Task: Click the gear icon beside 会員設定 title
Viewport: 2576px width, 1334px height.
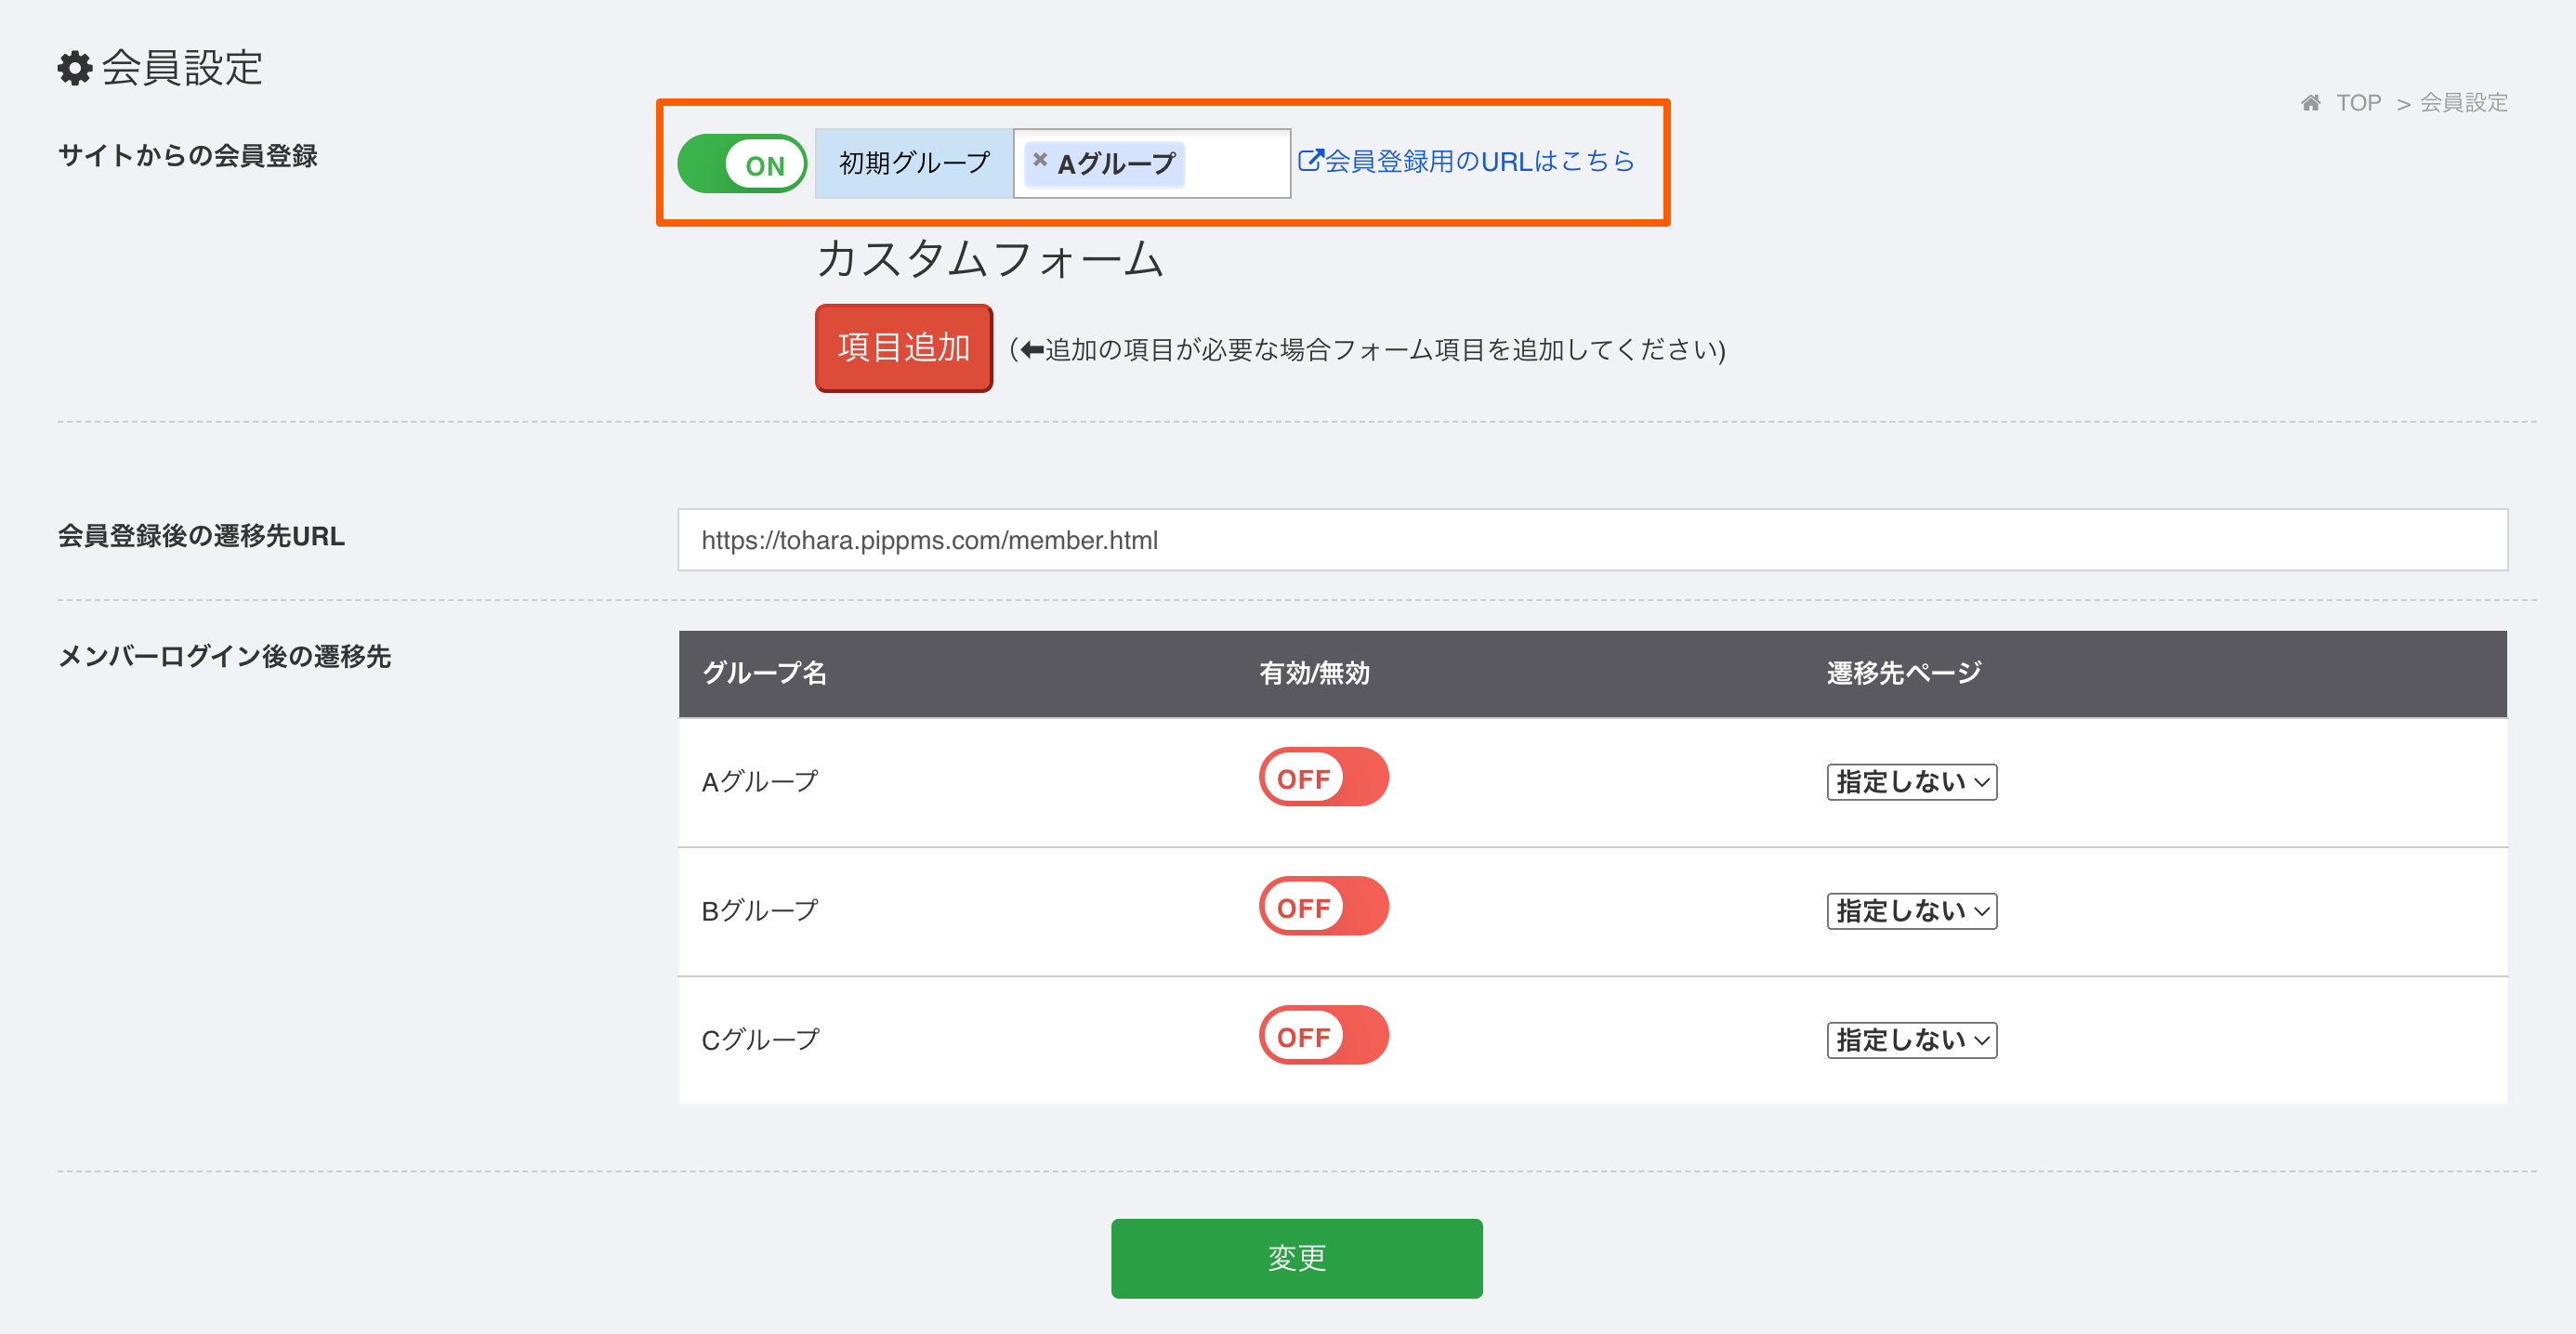Action: pos(75,68)
